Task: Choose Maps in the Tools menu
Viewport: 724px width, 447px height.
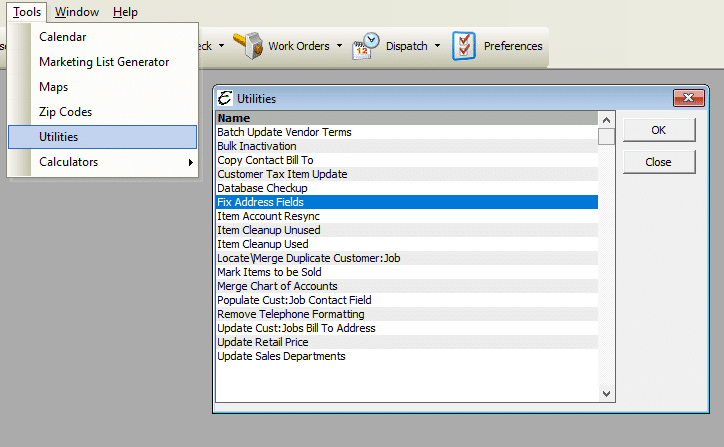Action: [x=103, y=87]
